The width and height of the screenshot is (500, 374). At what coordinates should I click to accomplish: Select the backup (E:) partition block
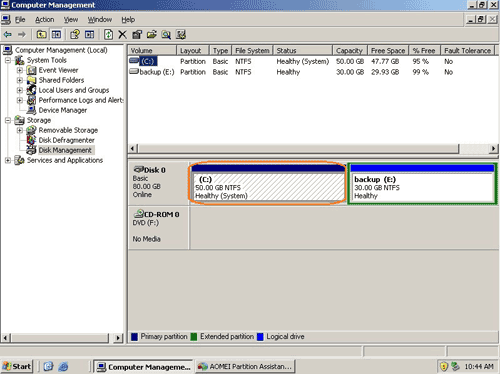(x=422, y=184)
